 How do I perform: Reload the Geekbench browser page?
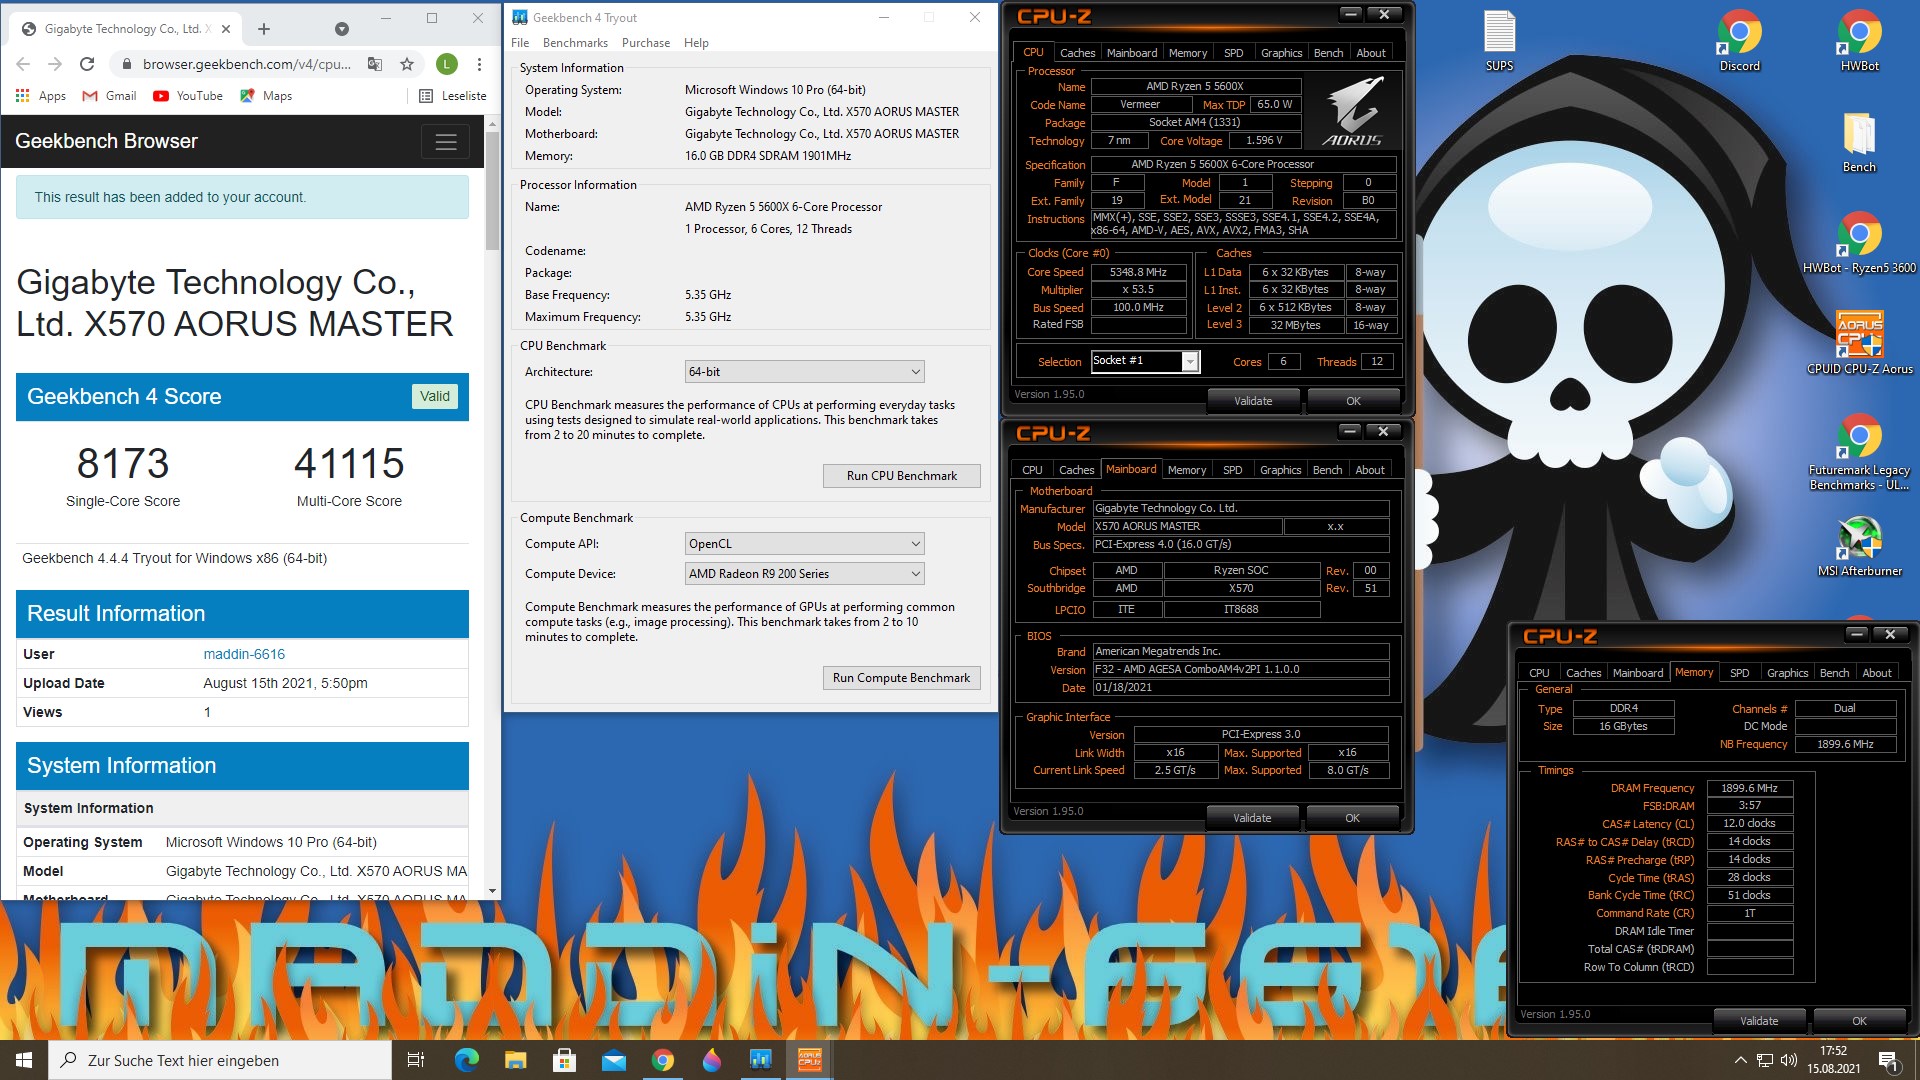click(87, 64)
